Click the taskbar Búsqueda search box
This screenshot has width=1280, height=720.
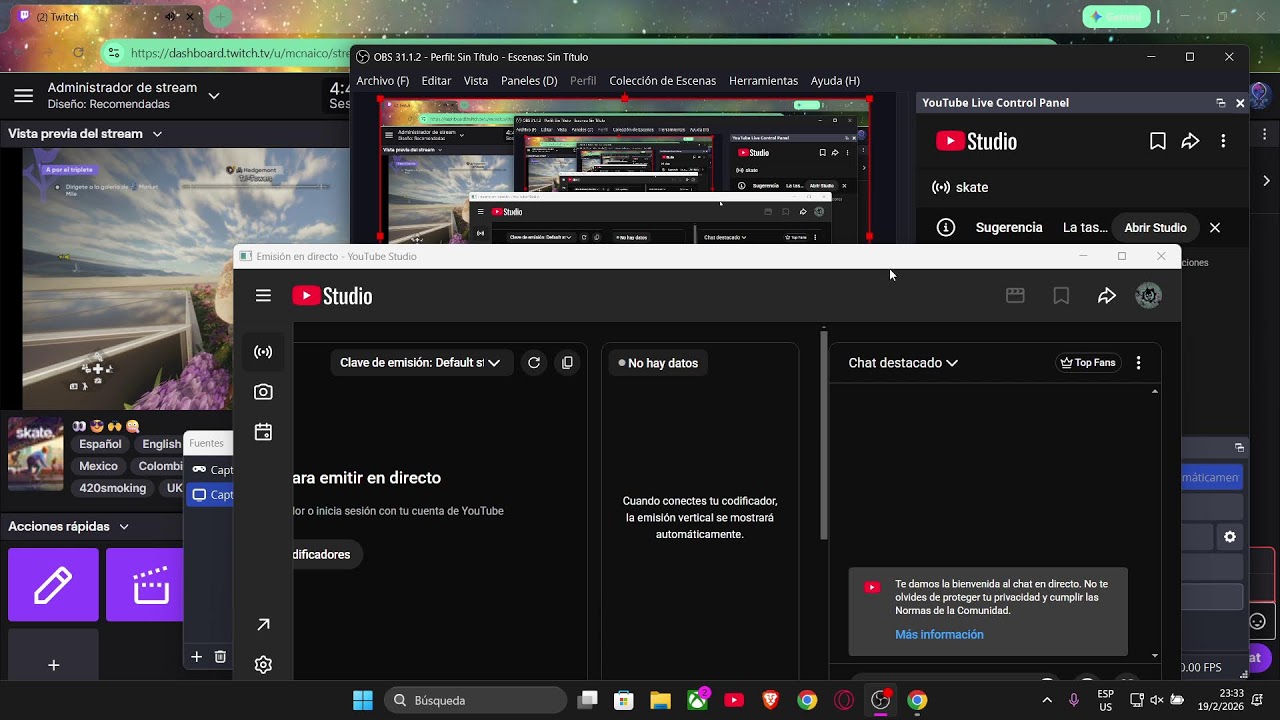pyautogui.click(x=475, y=700)
